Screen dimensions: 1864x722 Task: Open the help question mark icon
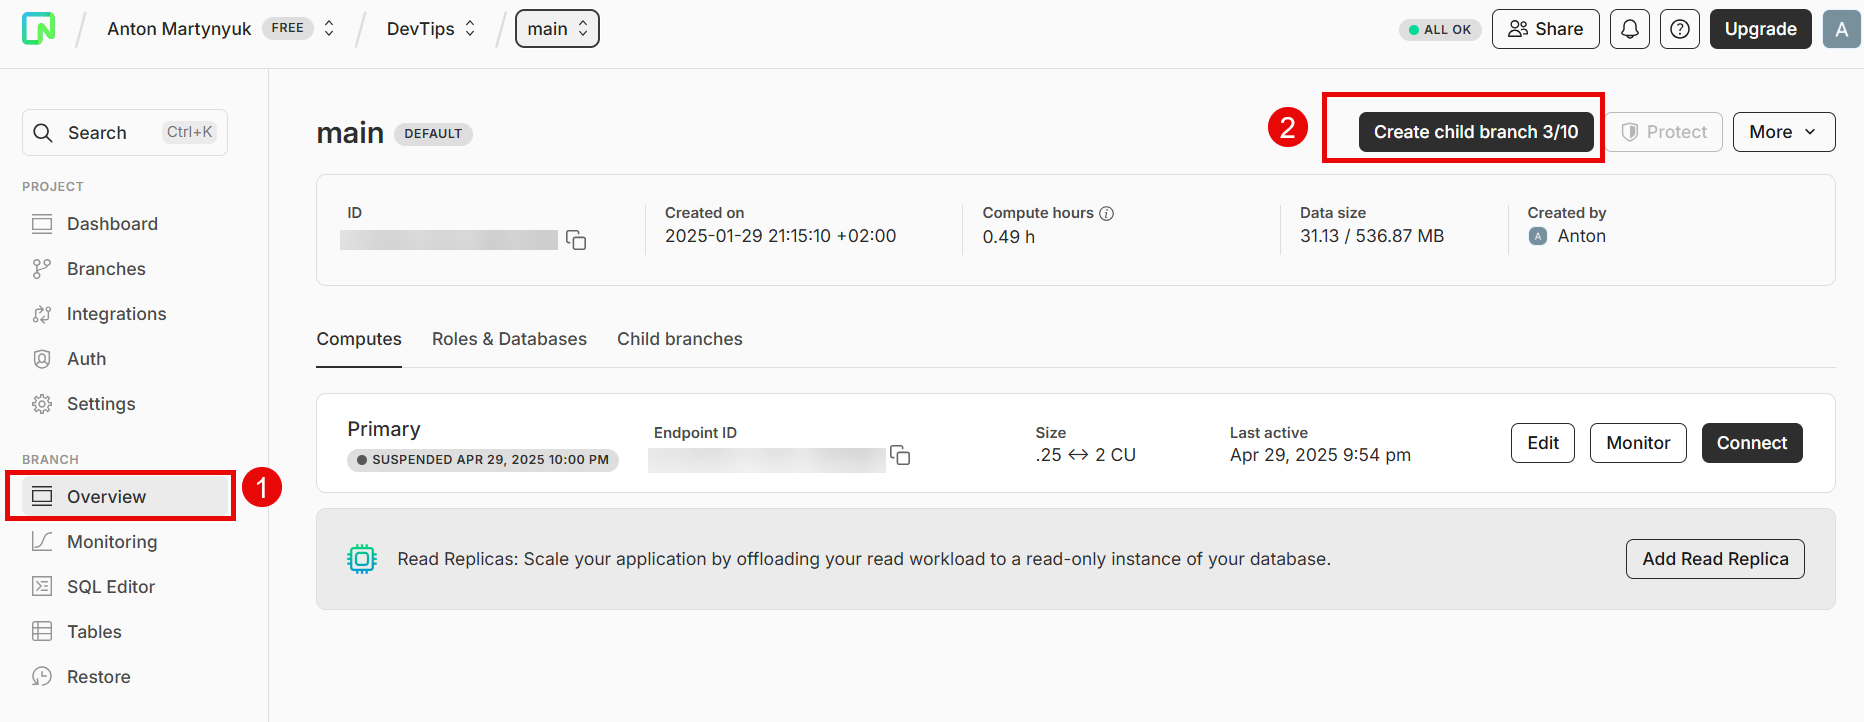(x=1680, y=29)
